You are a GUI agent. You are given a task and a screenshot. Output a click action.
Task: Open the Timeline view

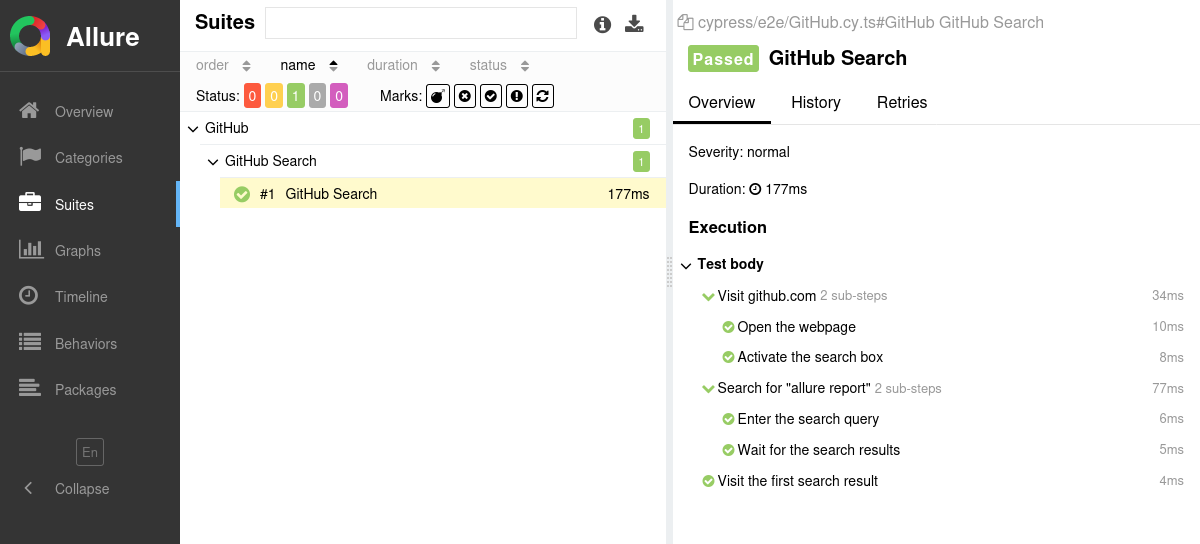[81, 297]
